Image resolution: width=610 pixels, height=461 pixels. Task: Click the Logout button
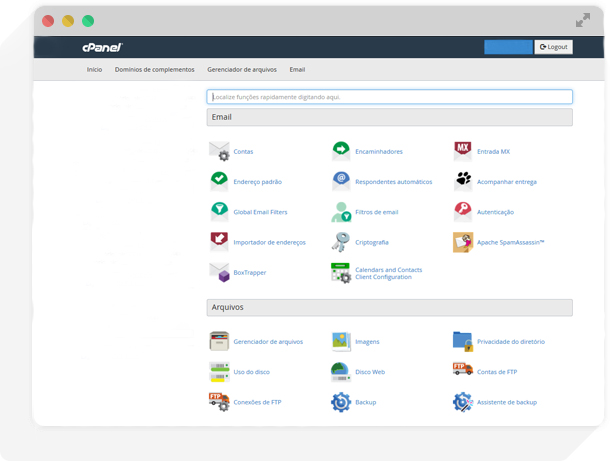click(x=553, y=47)
